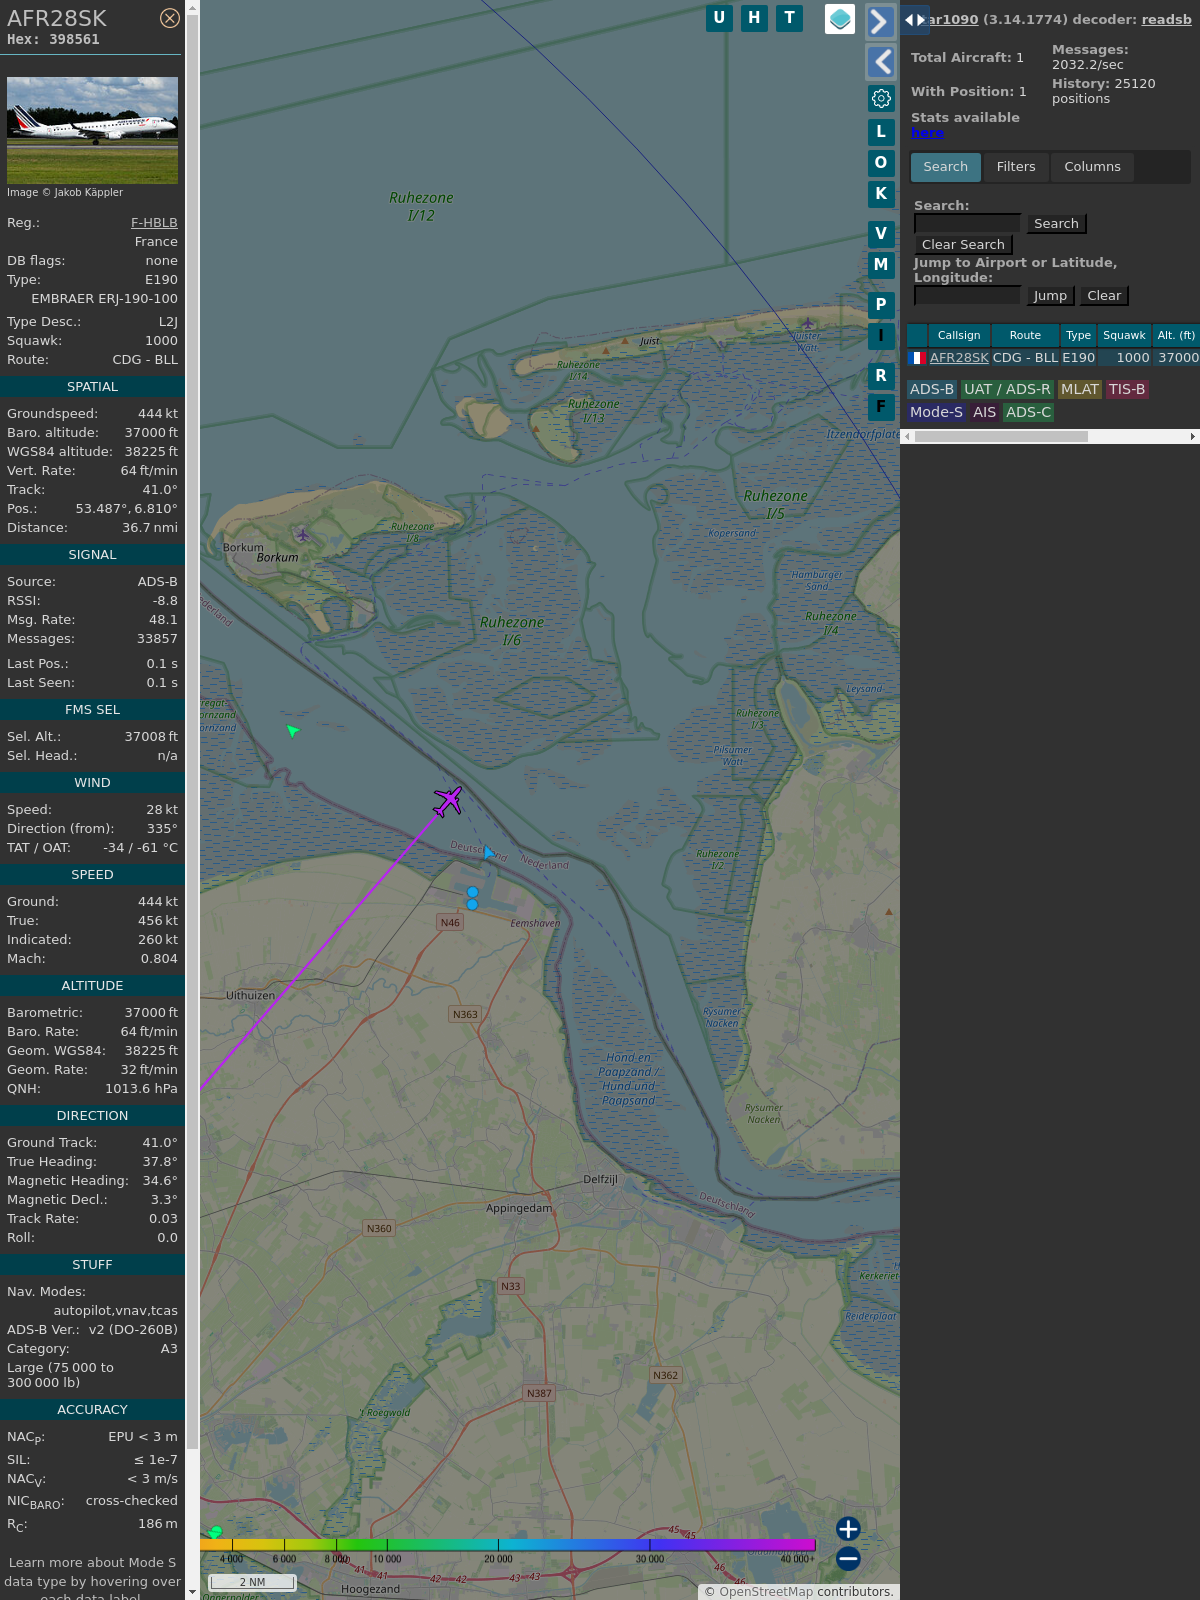Click the Search button

(1056, 224)
